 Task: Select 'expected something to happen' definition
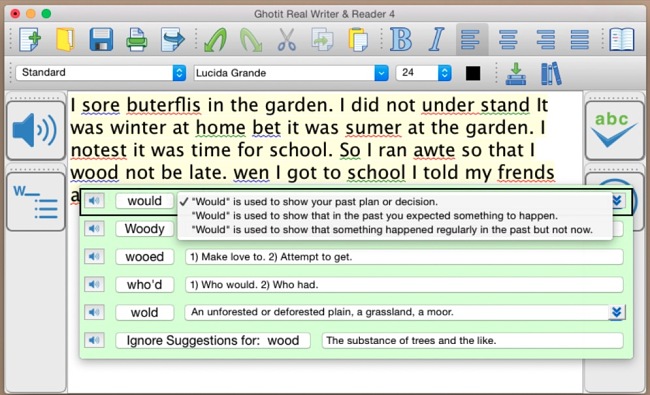click(394, 216)
